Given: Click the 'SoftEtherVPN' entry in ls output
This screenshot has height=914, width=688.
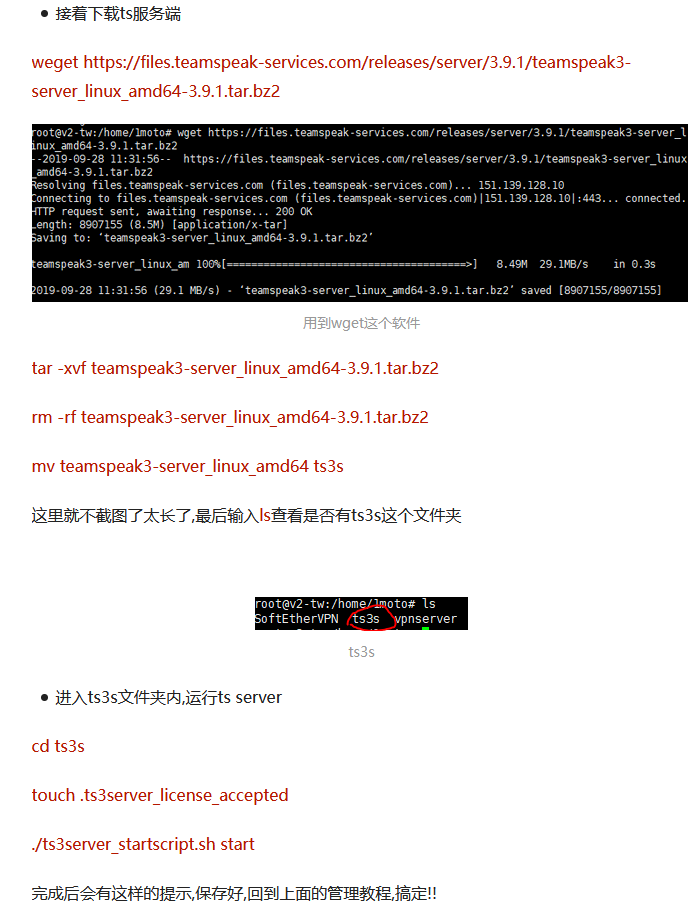Looking at the screenshot, I should coord(296,619).
